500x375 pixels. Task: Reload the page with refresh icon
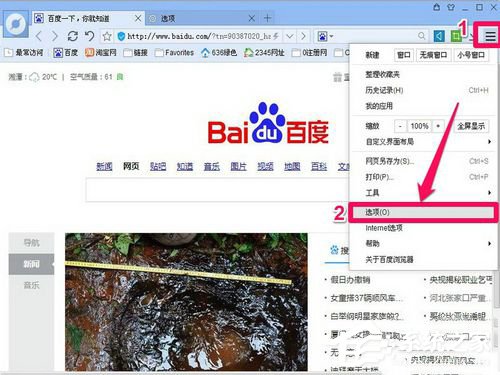(73, 36)
